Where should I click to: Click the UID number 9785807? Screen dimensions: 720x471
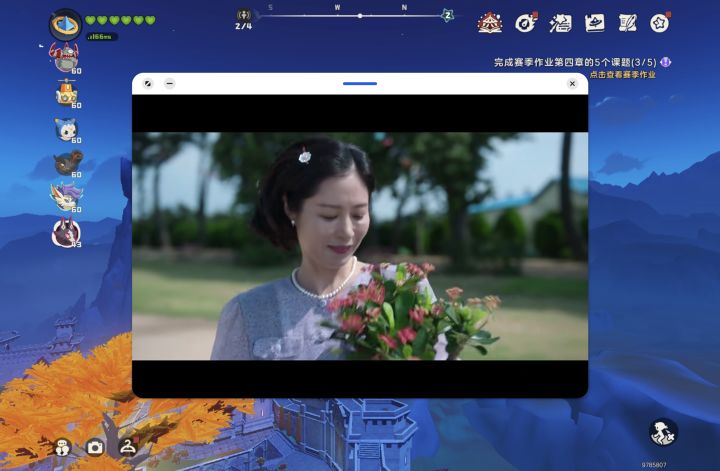[654, 465]
